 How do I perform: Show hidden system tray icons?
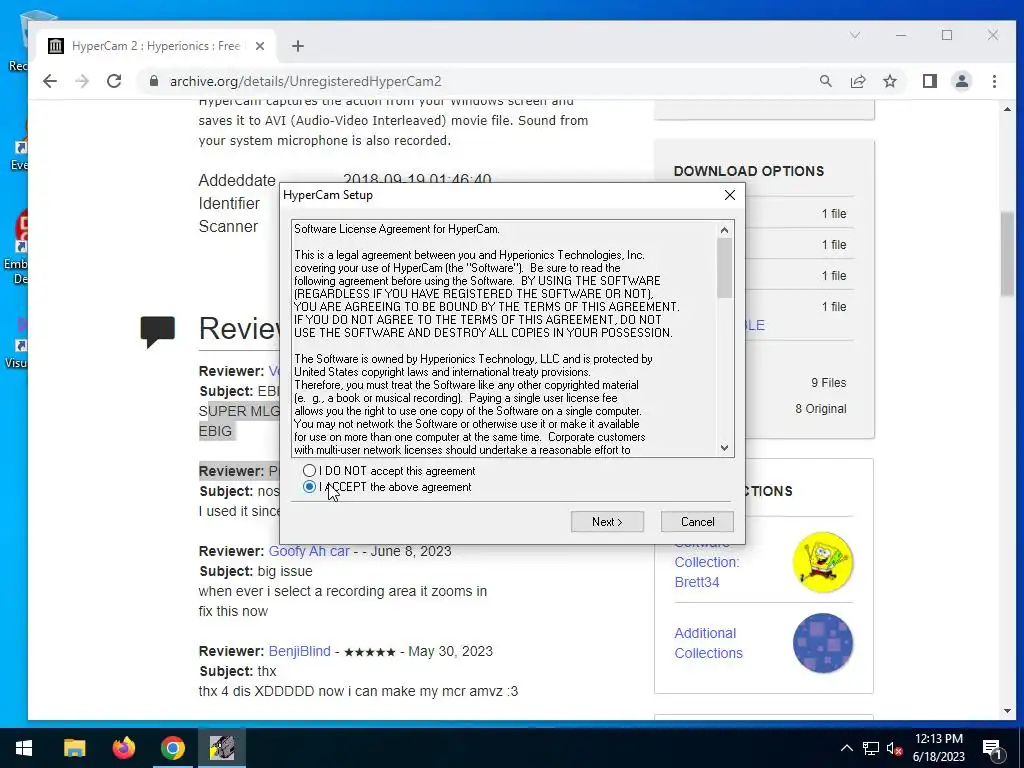(x=846, y=748)
